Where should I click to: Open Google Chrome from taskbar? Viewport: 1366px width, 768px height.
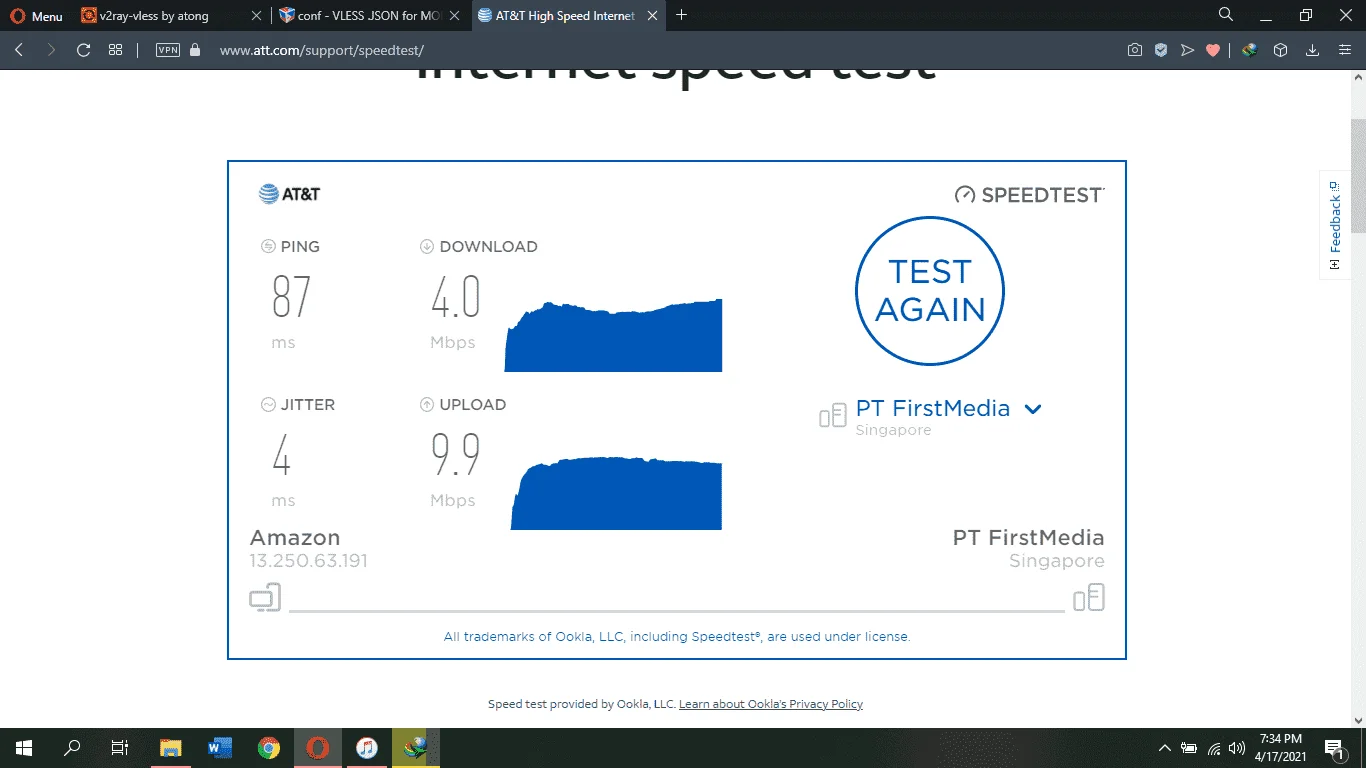(269, 747)
